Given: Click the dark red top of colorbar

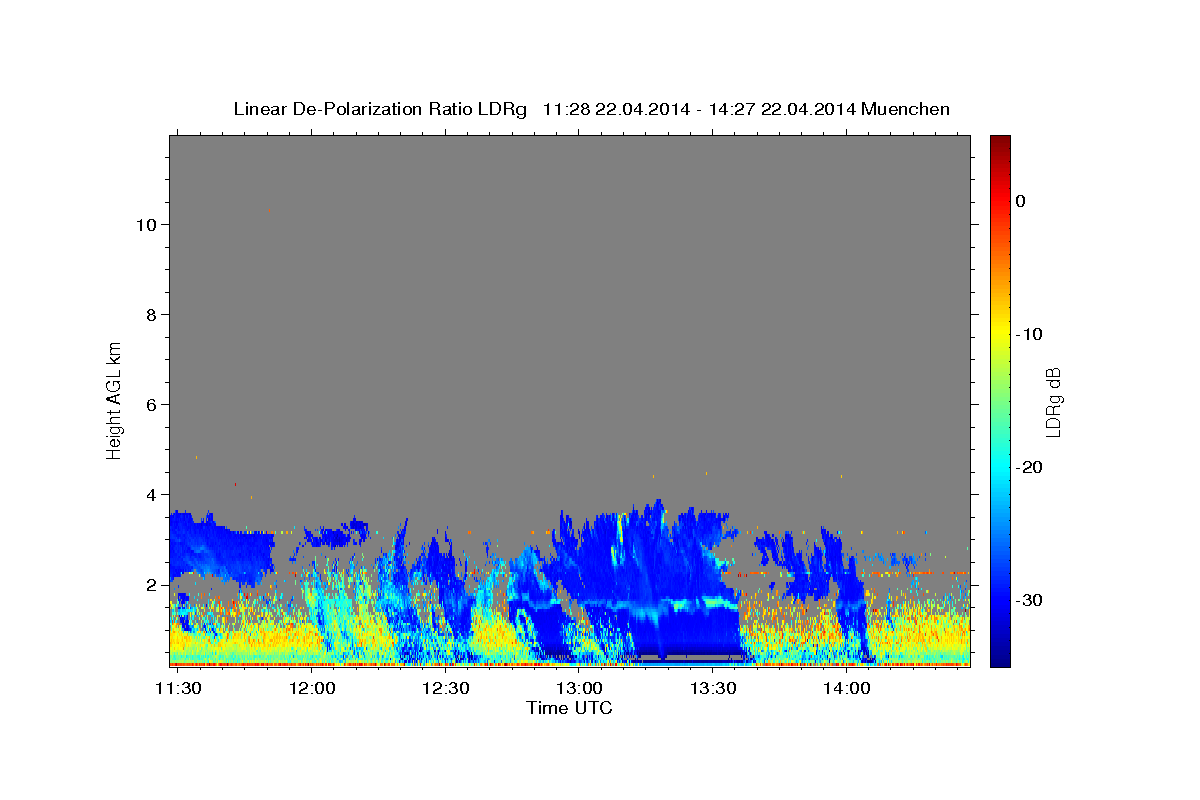Looking at the screenshot, I should coord(1000,142).
